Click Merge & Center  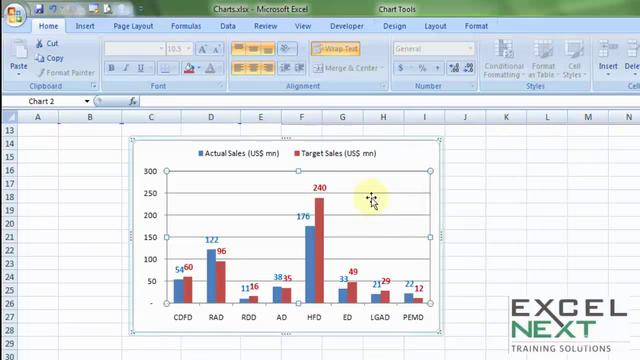pos(345,68)
